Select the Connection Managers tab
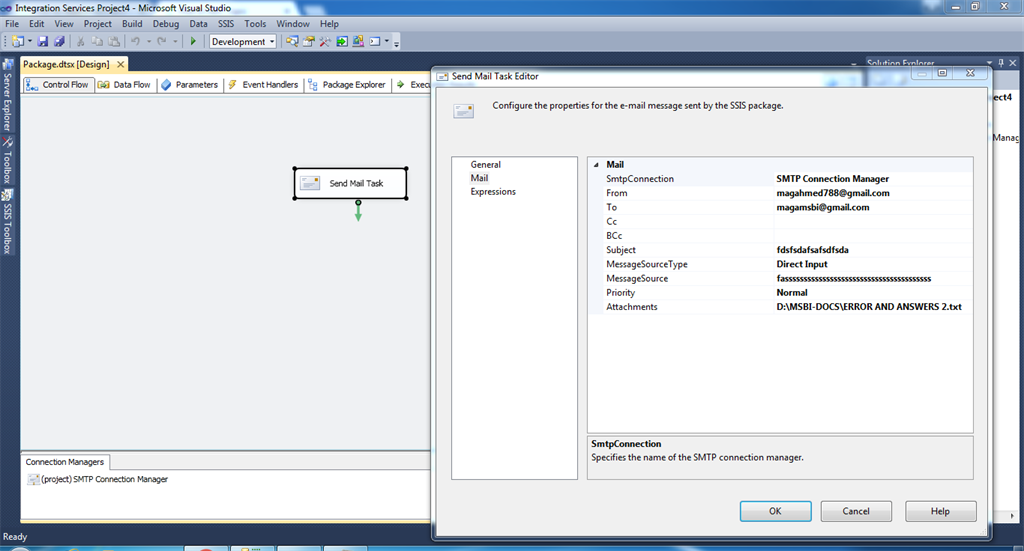The image size is (1024, 551). [65, 462]
